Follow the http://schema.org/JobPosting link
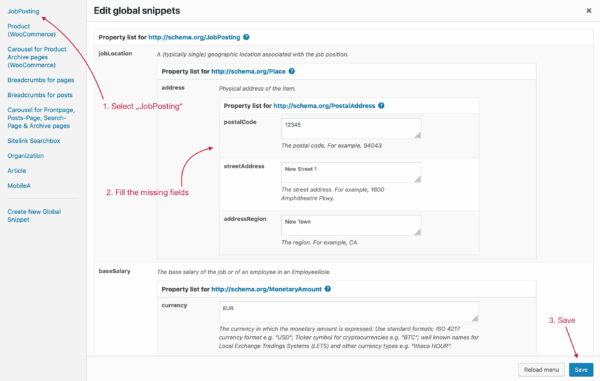Image resolution: width=600 pixels, height=381 pixels. 194,37
